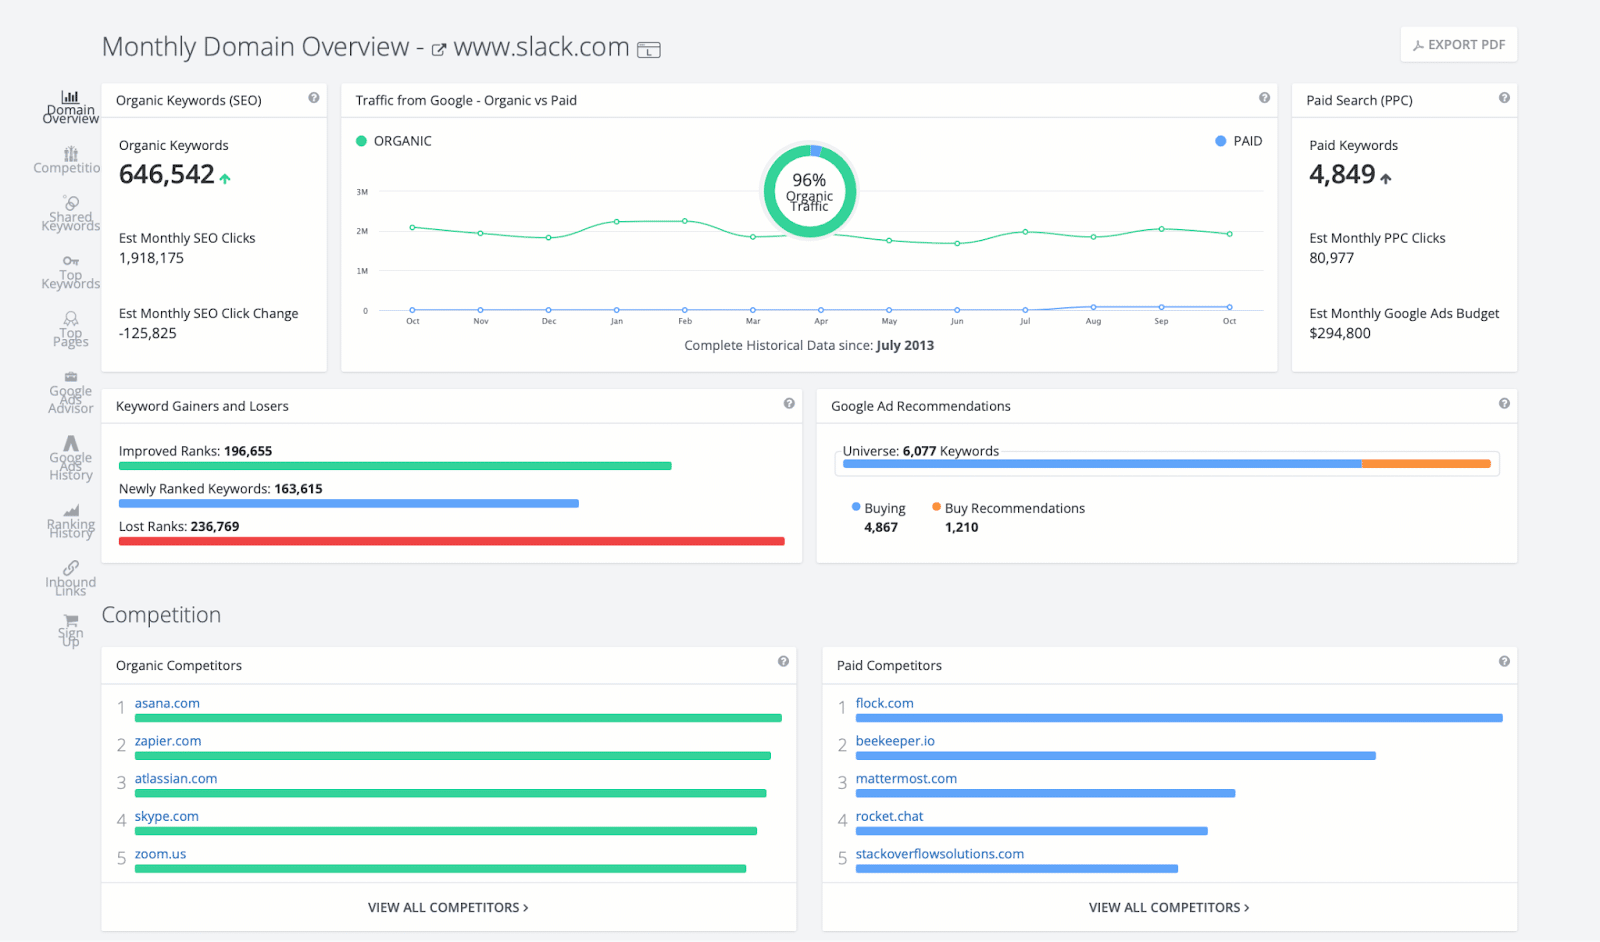
Task: Click Organic Keywords value 646,542
Action: coord(167,175)
